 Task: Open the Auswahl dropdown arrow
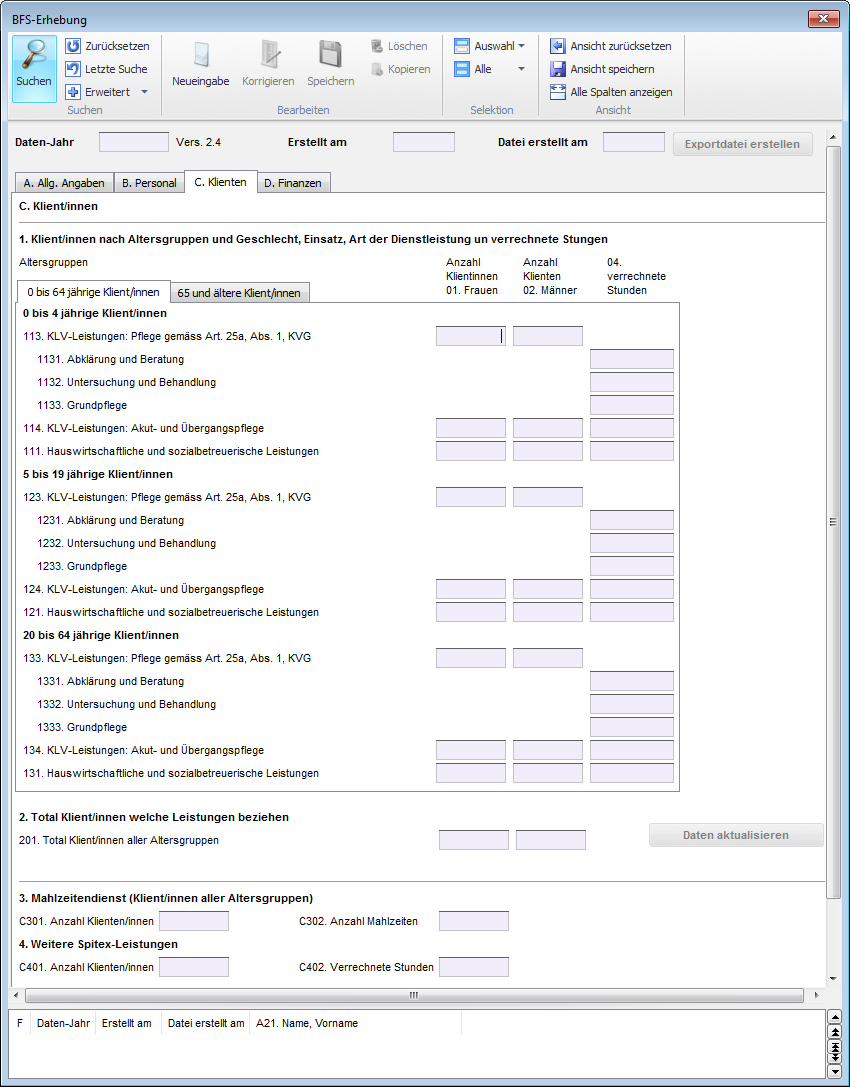(521, 46)
